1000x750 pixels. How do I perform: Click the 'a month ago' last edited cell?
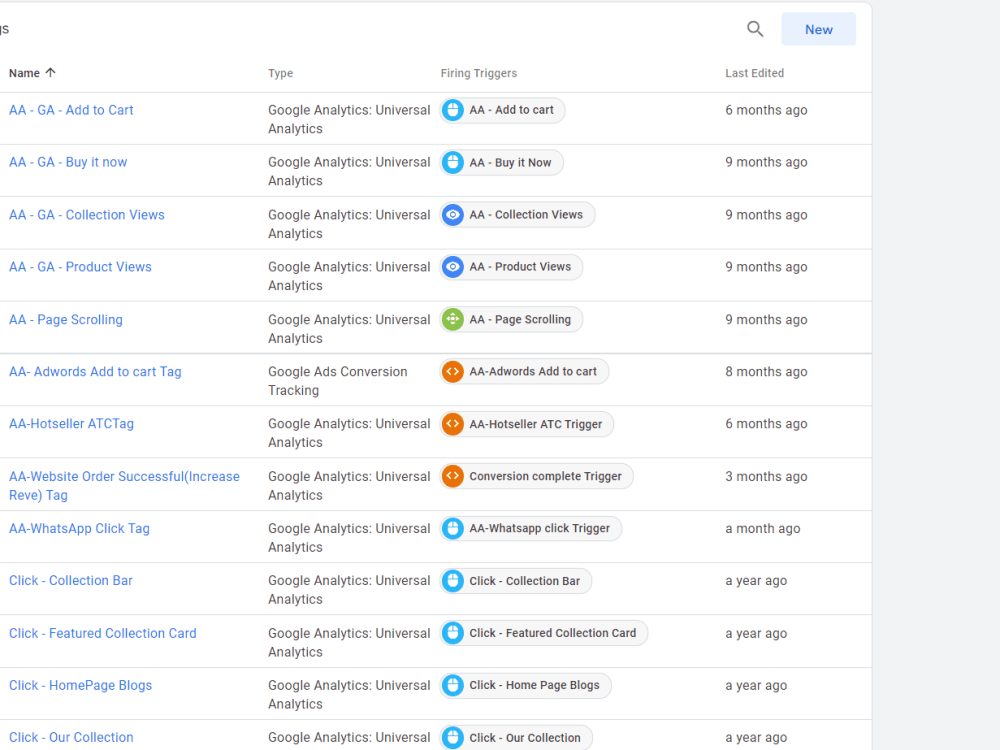coord(762,528)
